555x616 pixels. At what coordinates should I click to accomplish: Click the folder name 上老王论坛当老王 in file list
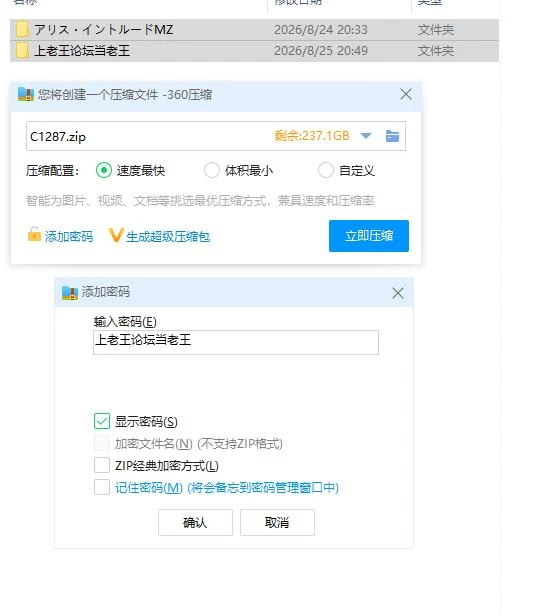pos(82,51)
